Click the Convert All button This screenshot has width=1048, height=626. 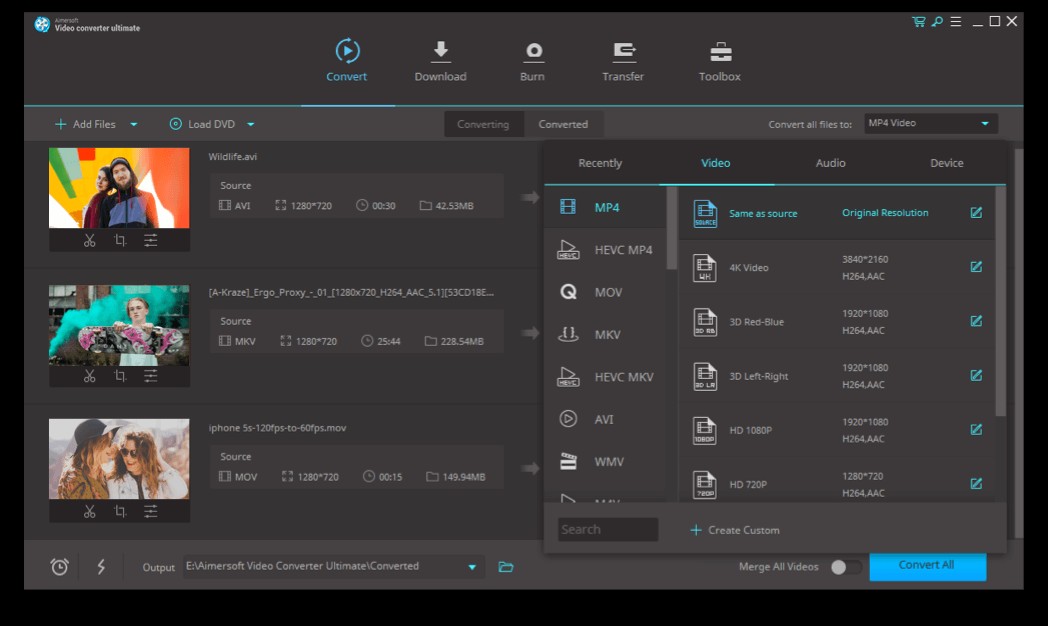pyautogui.click(x=926, y=565)
